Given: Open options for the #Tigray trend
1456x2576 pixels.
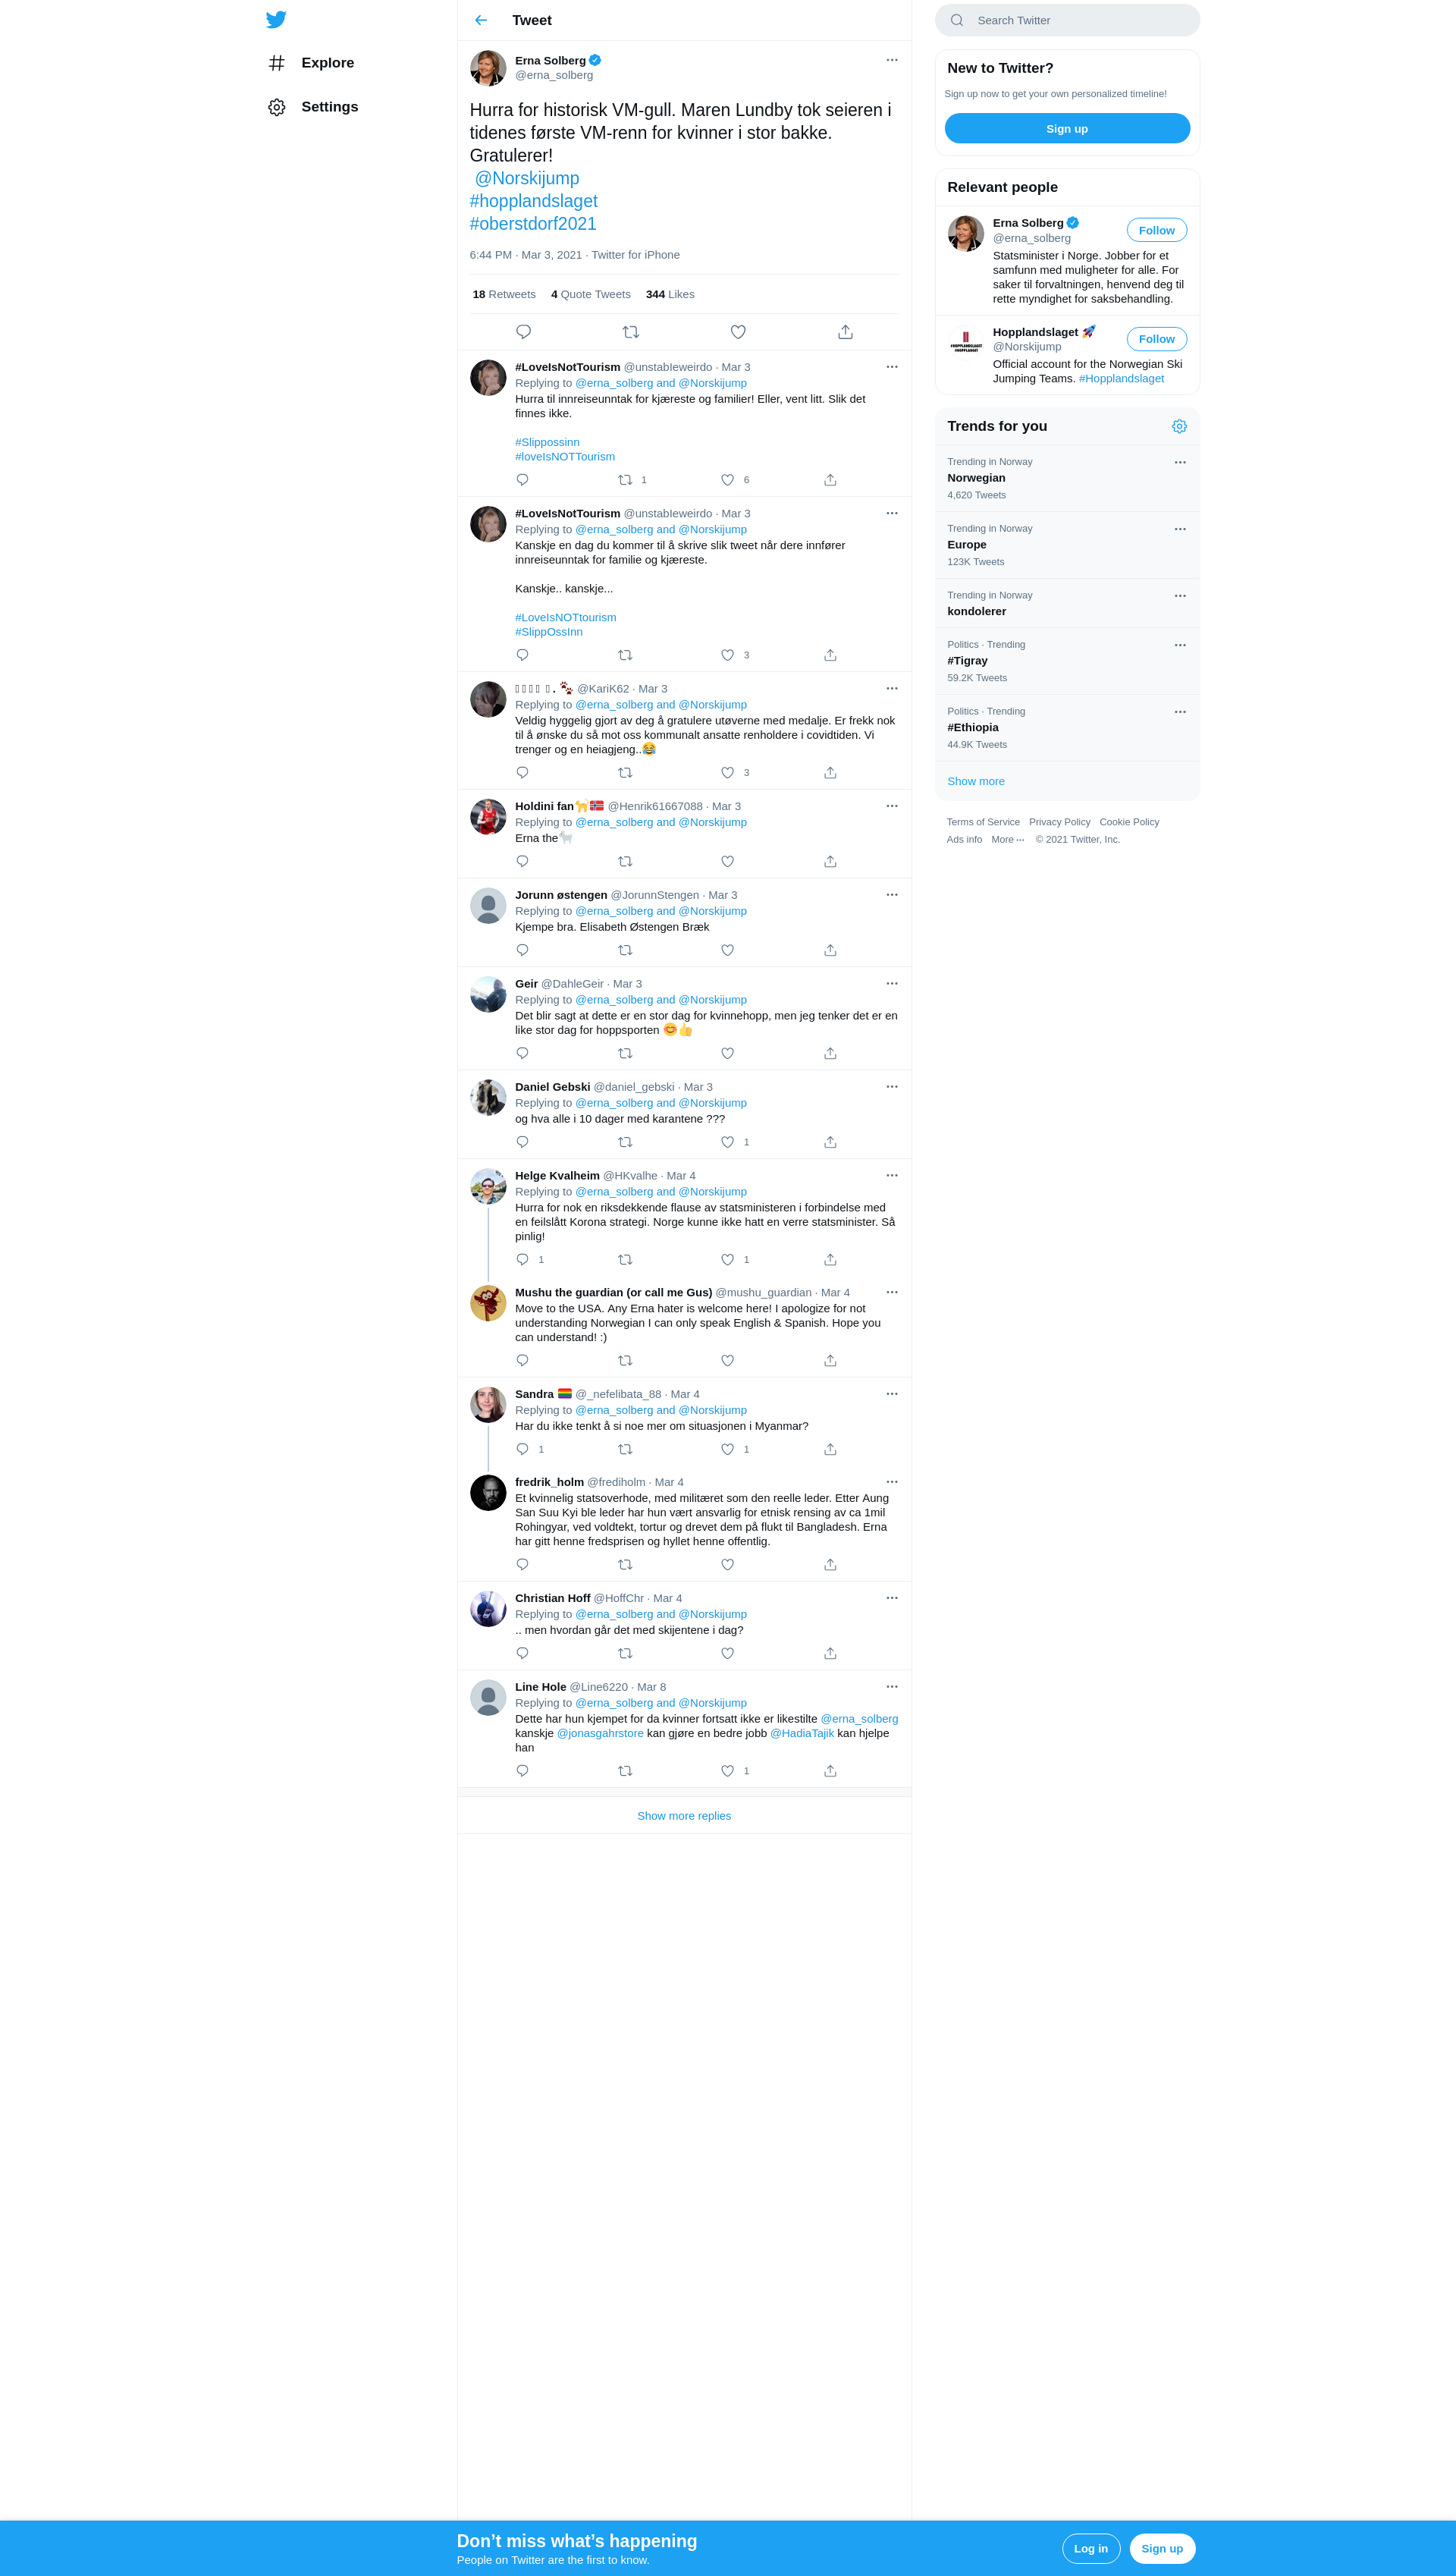Looking at the screenshot, I should point(1180,645).
